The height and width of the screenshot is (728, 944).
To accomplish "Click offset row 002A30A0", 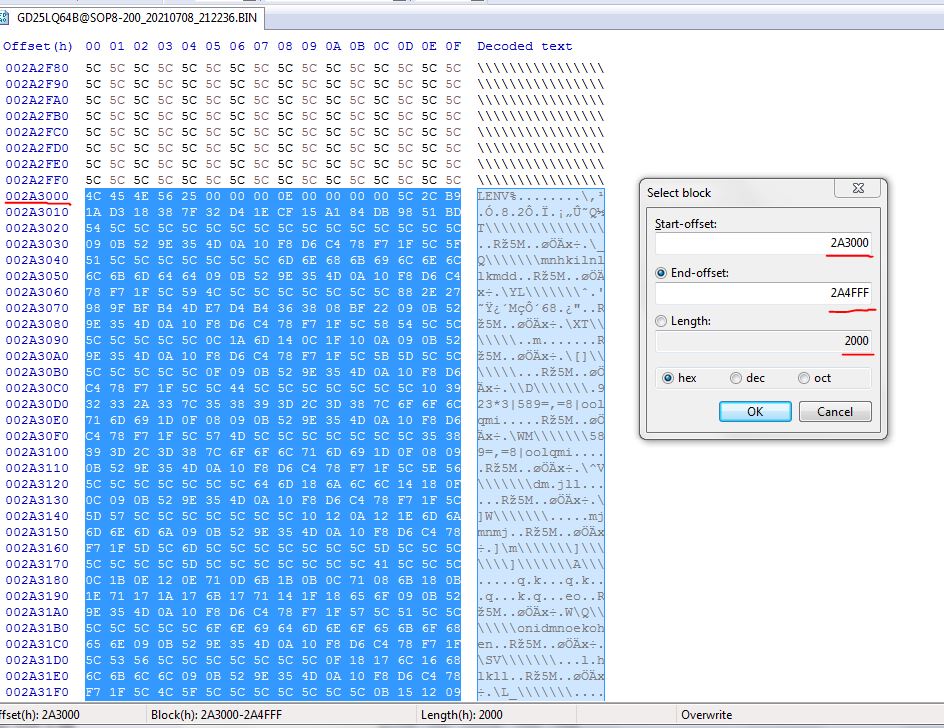I will 37,356.
